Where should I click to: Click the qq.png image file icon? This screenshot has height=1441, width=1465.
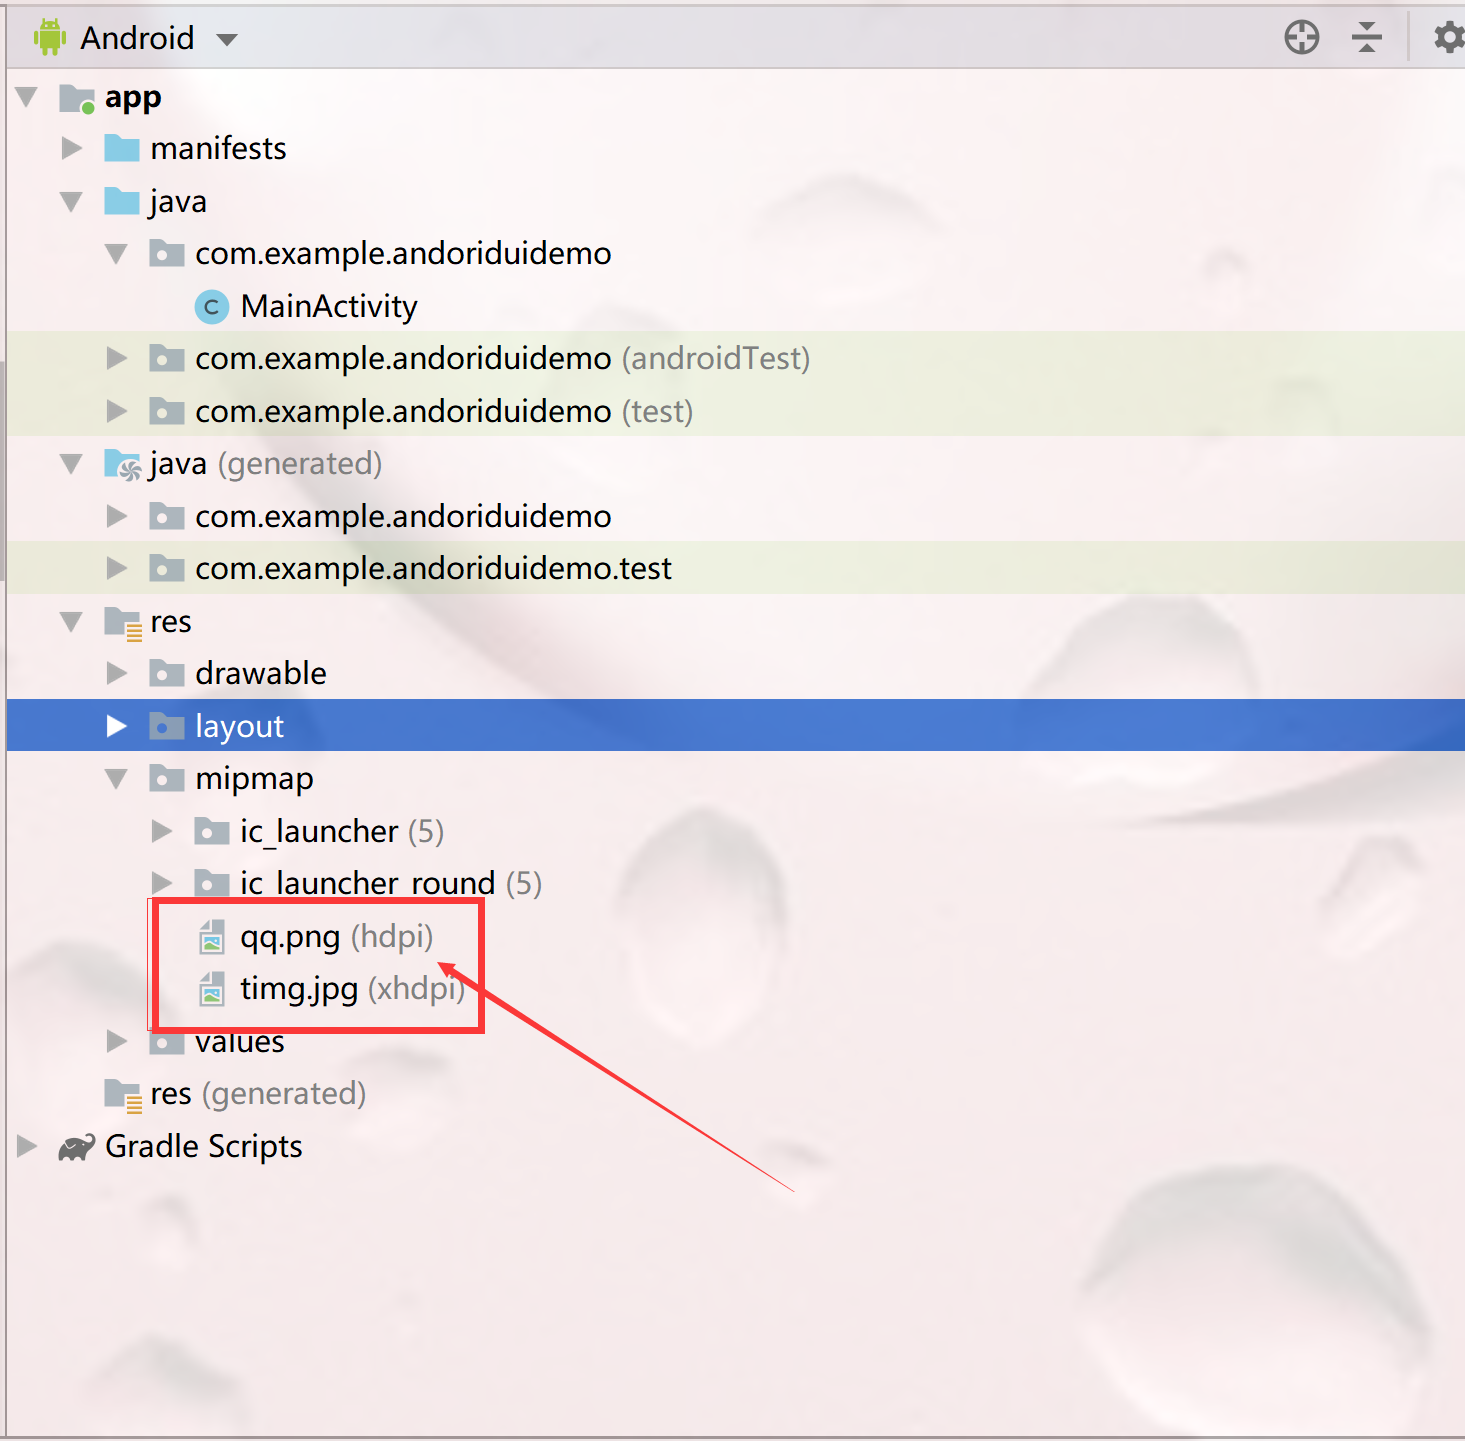pos(211,937)
